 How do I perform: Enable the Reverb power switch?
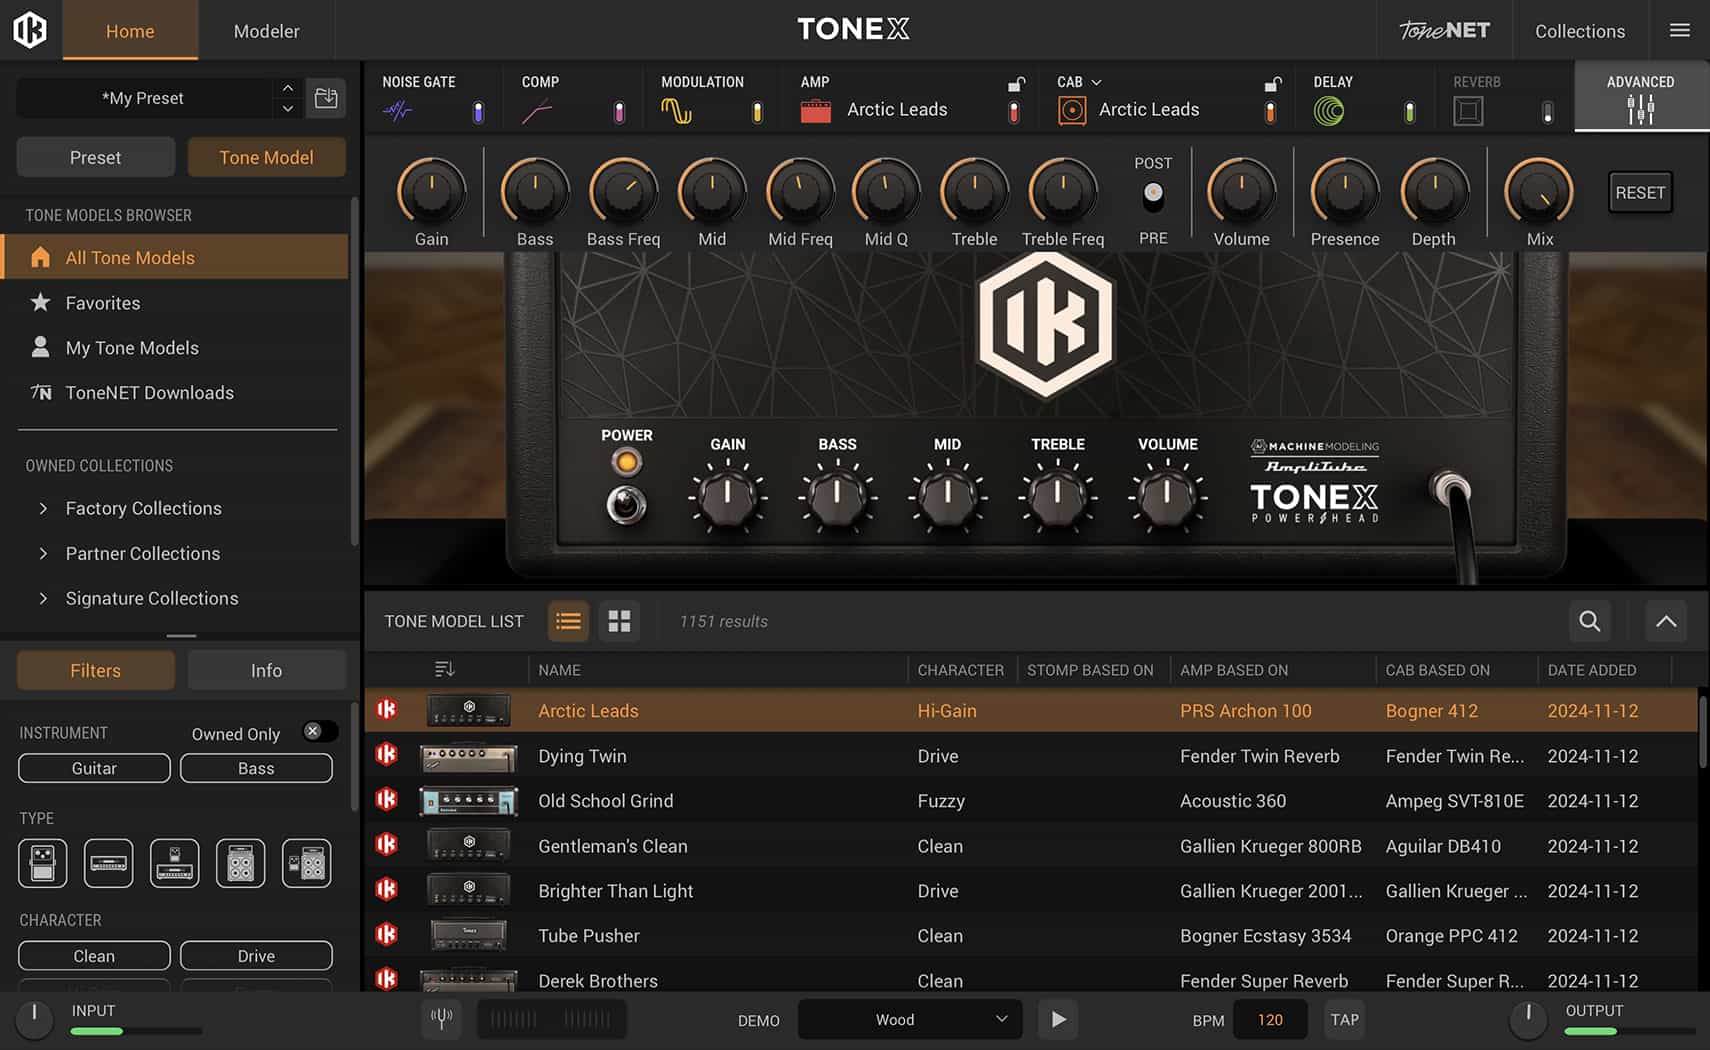tap(1548, 112)
